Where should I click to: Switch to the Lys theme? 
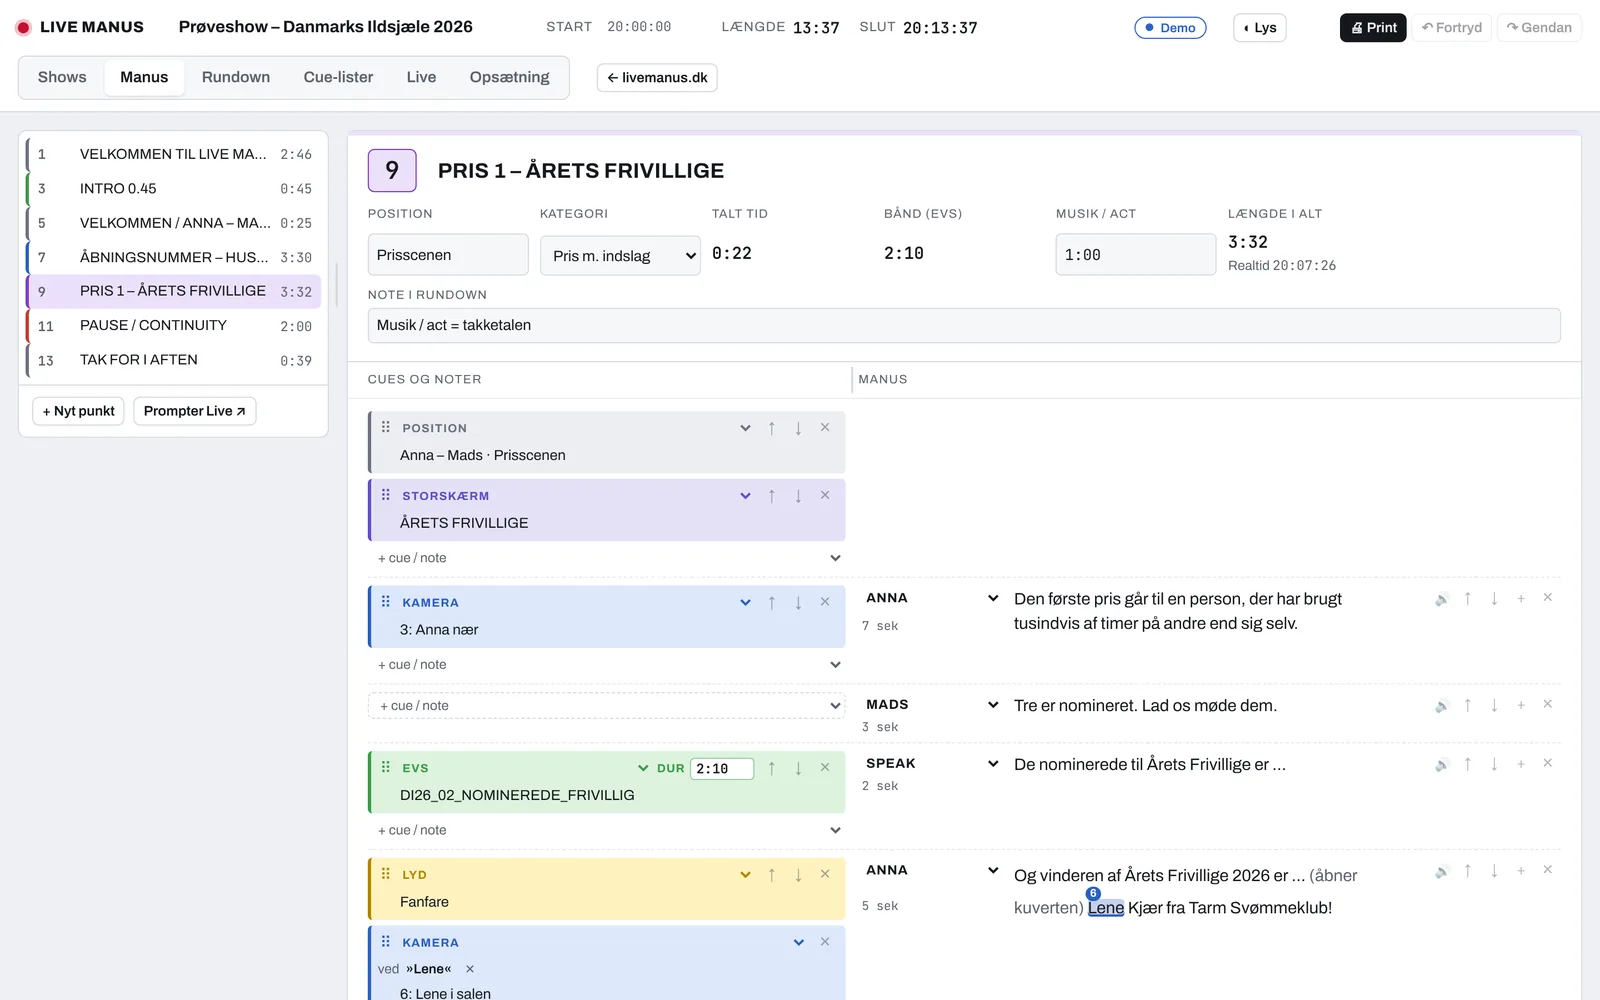point(1260,28)
